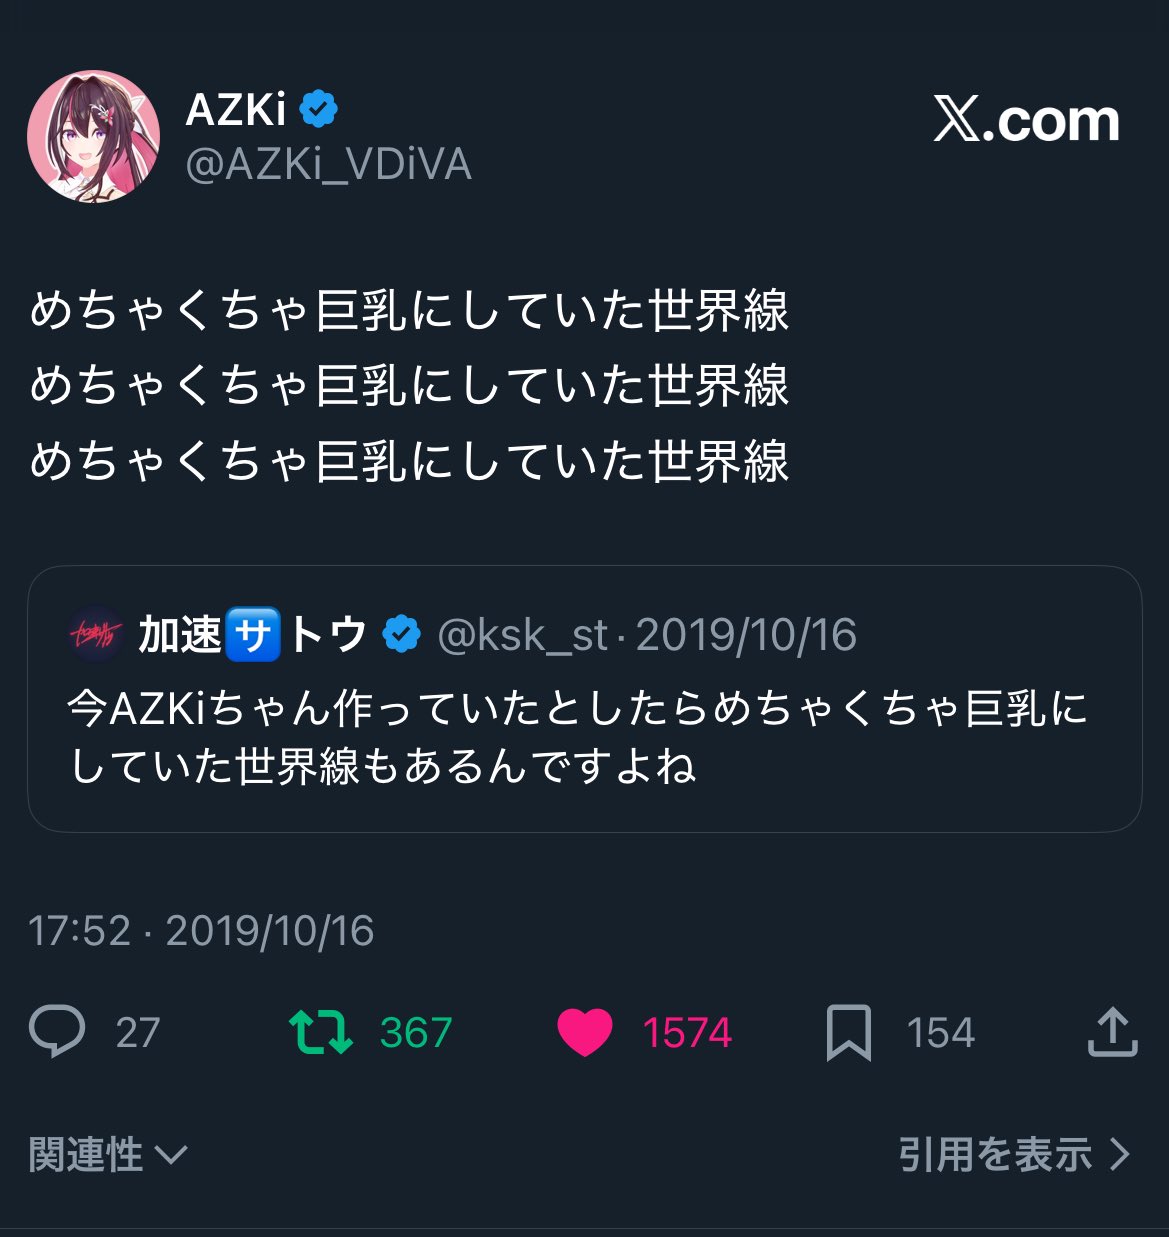Image resolution: width=1169 pixels, height=1237 pixels.
Task: Click the like count 1574
Action: (687, 1033)
